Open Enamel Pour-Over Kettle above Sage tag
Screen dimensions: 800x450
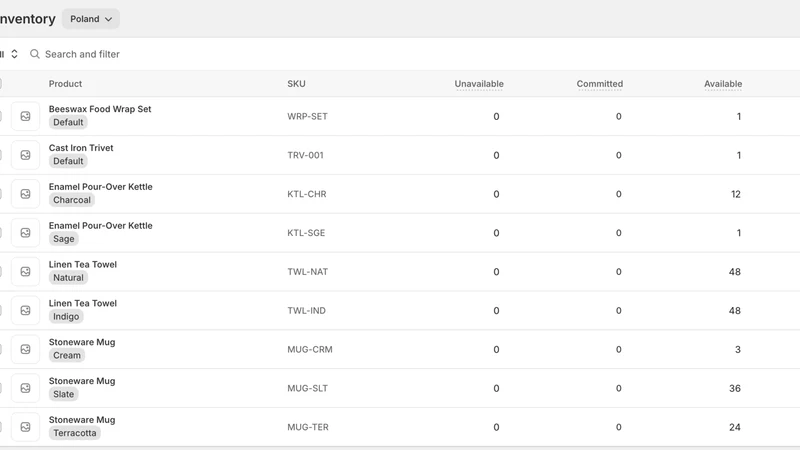pos(101,225)
